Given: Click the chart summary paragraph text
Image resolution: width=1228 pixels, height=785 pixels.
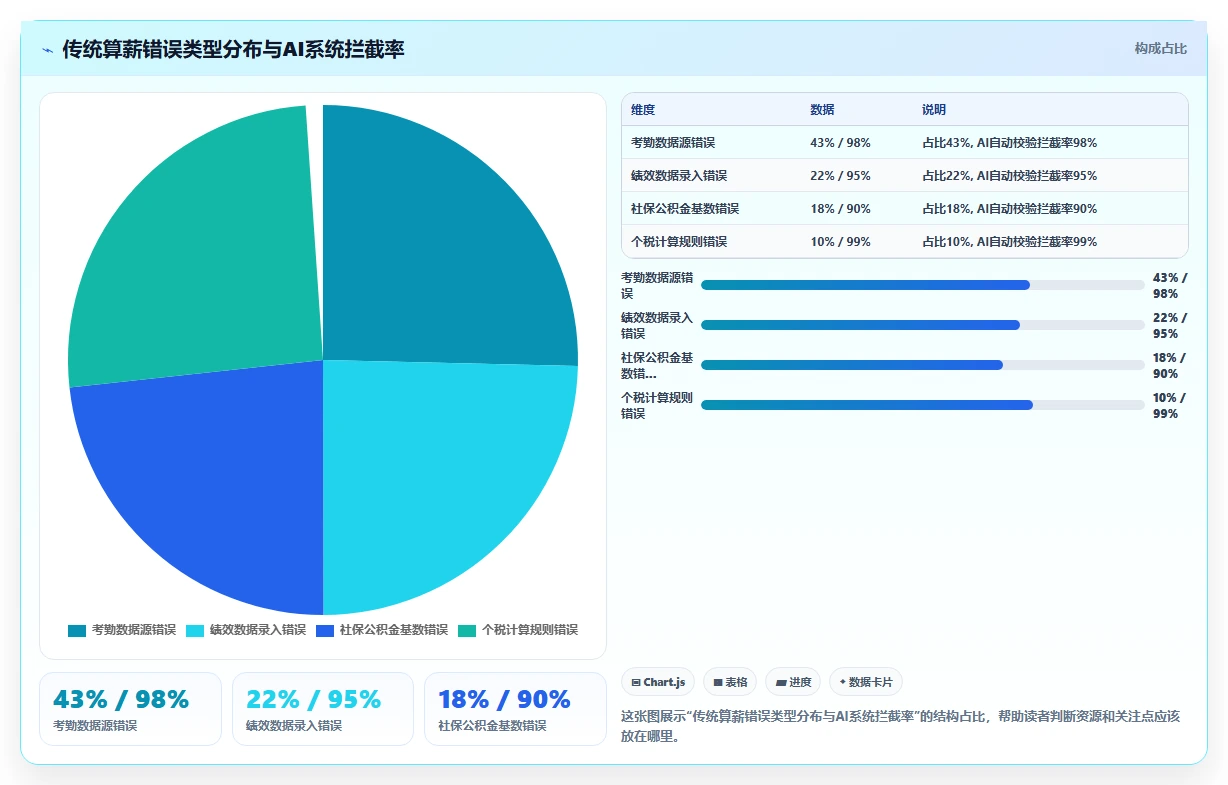Looking at the screenshot, I should (901, 726).
